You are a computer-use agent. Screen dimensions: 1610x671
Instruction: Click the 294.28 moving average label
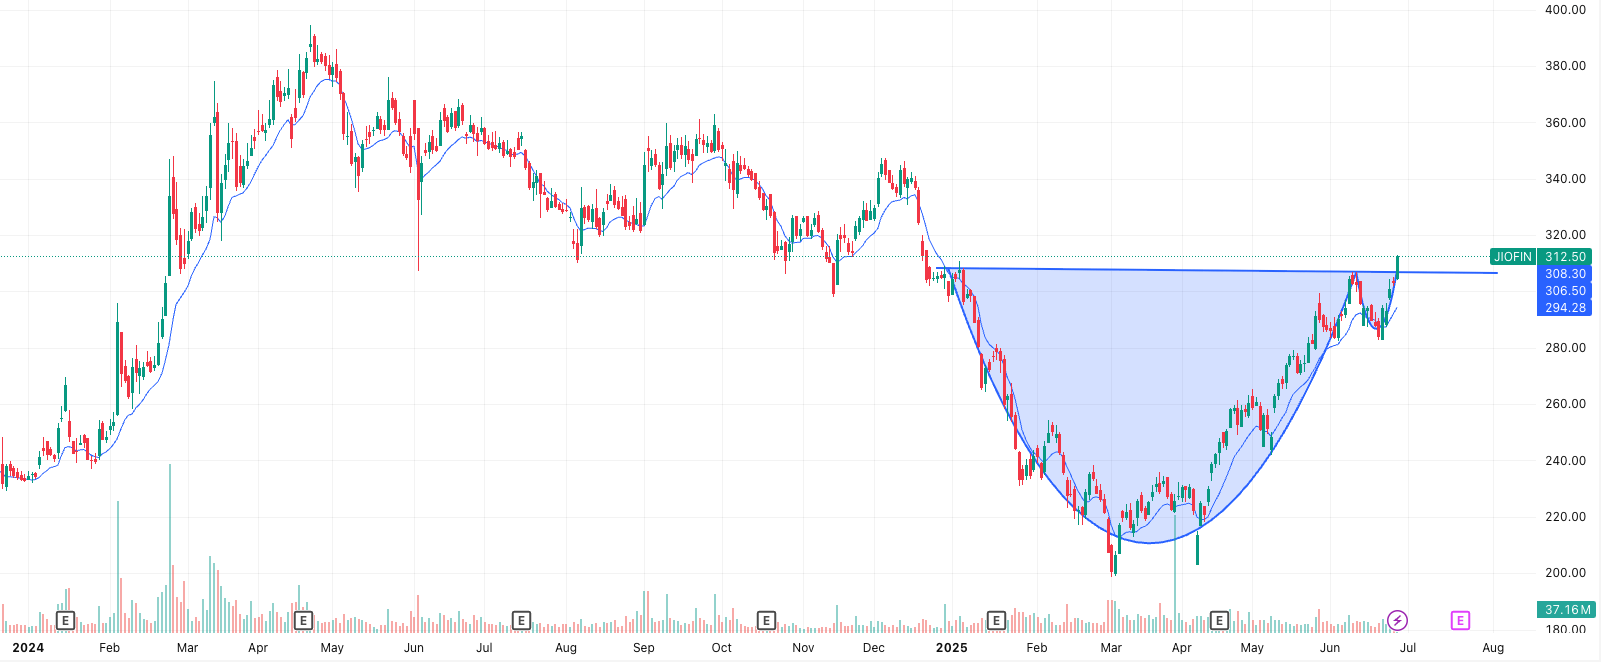(1565, 308)
